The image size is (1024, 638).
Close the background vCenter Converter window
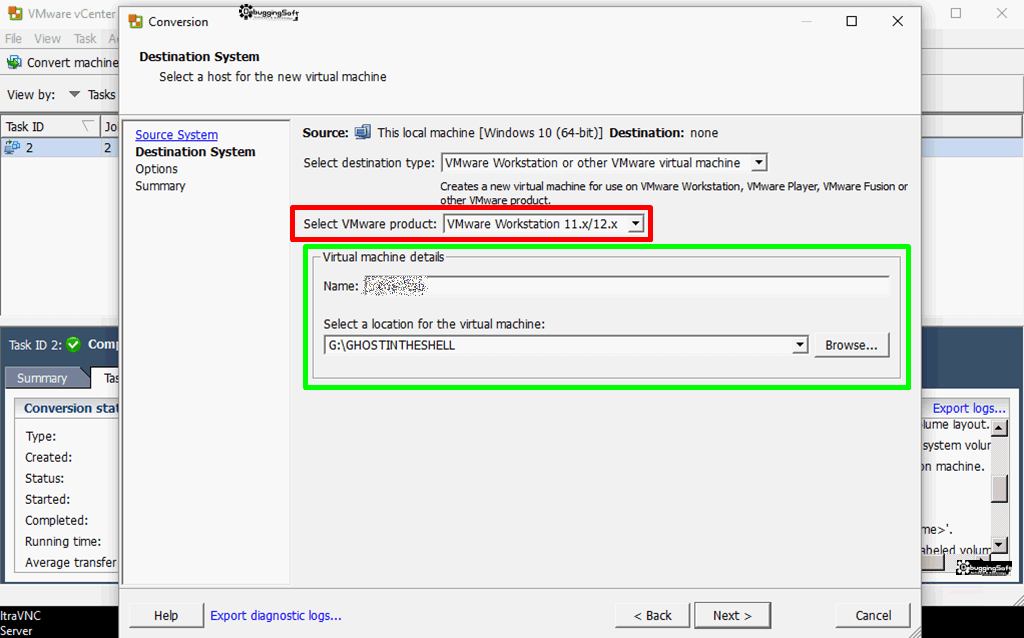tap(1002, 13)
